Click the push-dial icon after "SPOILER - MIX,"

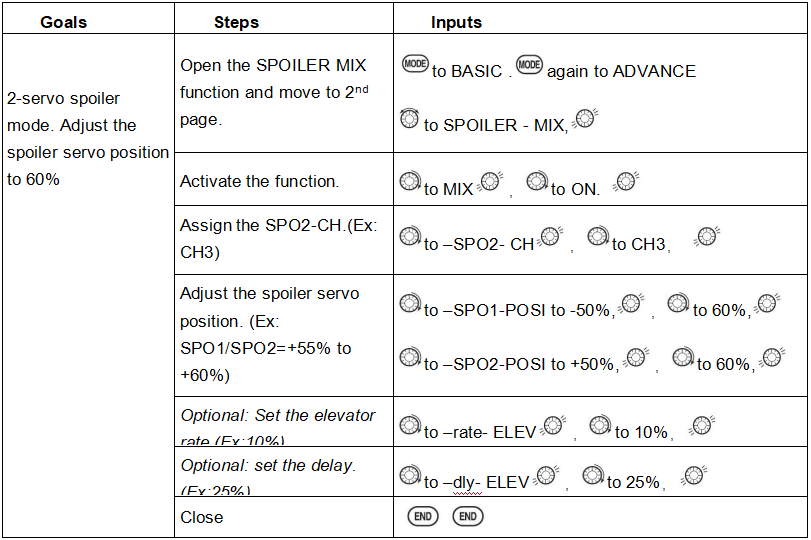pos(586,120)
